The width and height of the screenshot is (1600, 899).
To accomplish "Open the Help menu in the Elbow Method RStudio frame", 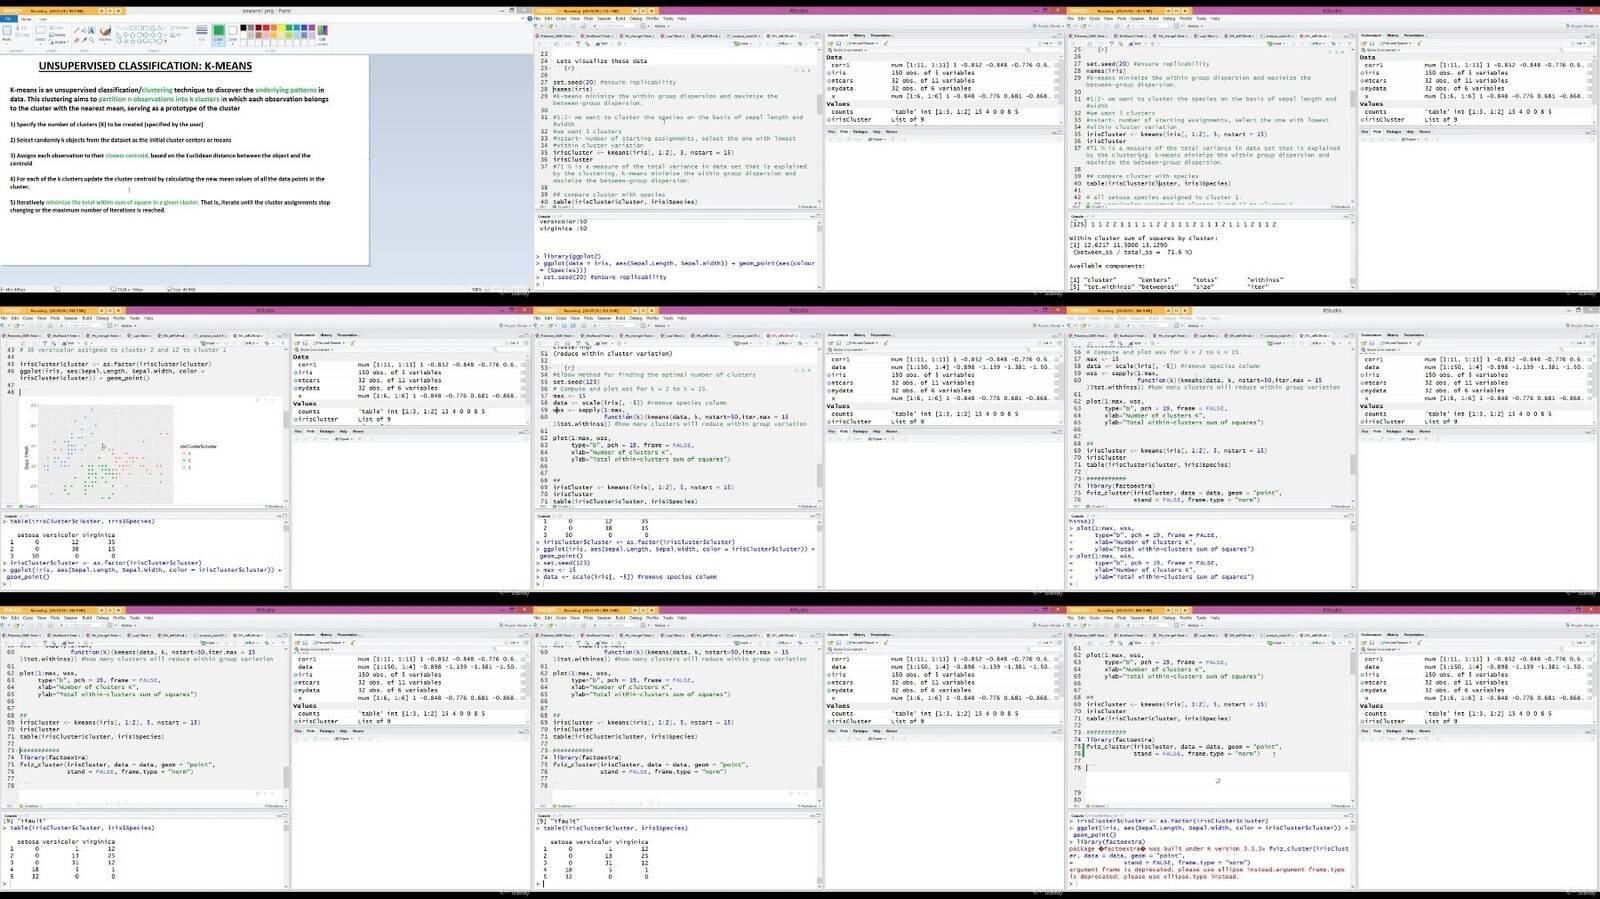I will [x=682, y=318].
